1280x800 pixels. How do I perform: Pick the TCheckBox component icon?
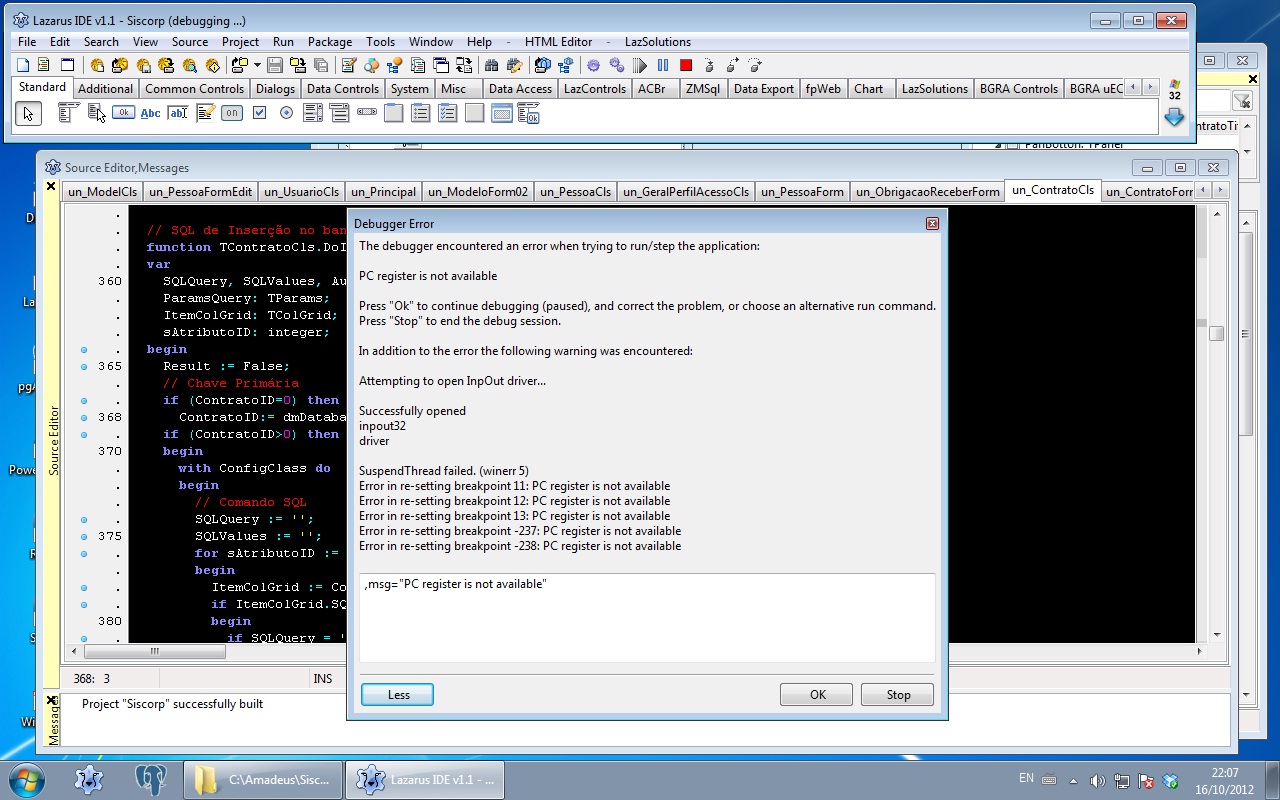tap(259, 113)
